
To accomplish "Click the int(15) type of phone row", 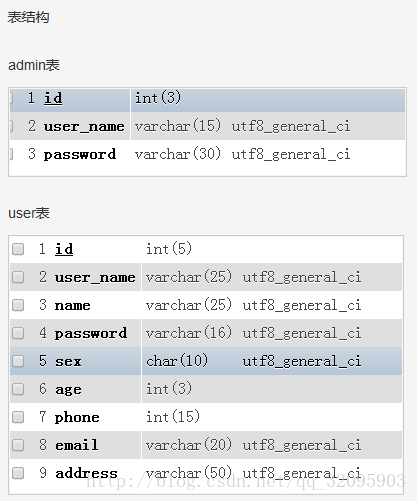I will pyautogui.click(x=173, y=417).
